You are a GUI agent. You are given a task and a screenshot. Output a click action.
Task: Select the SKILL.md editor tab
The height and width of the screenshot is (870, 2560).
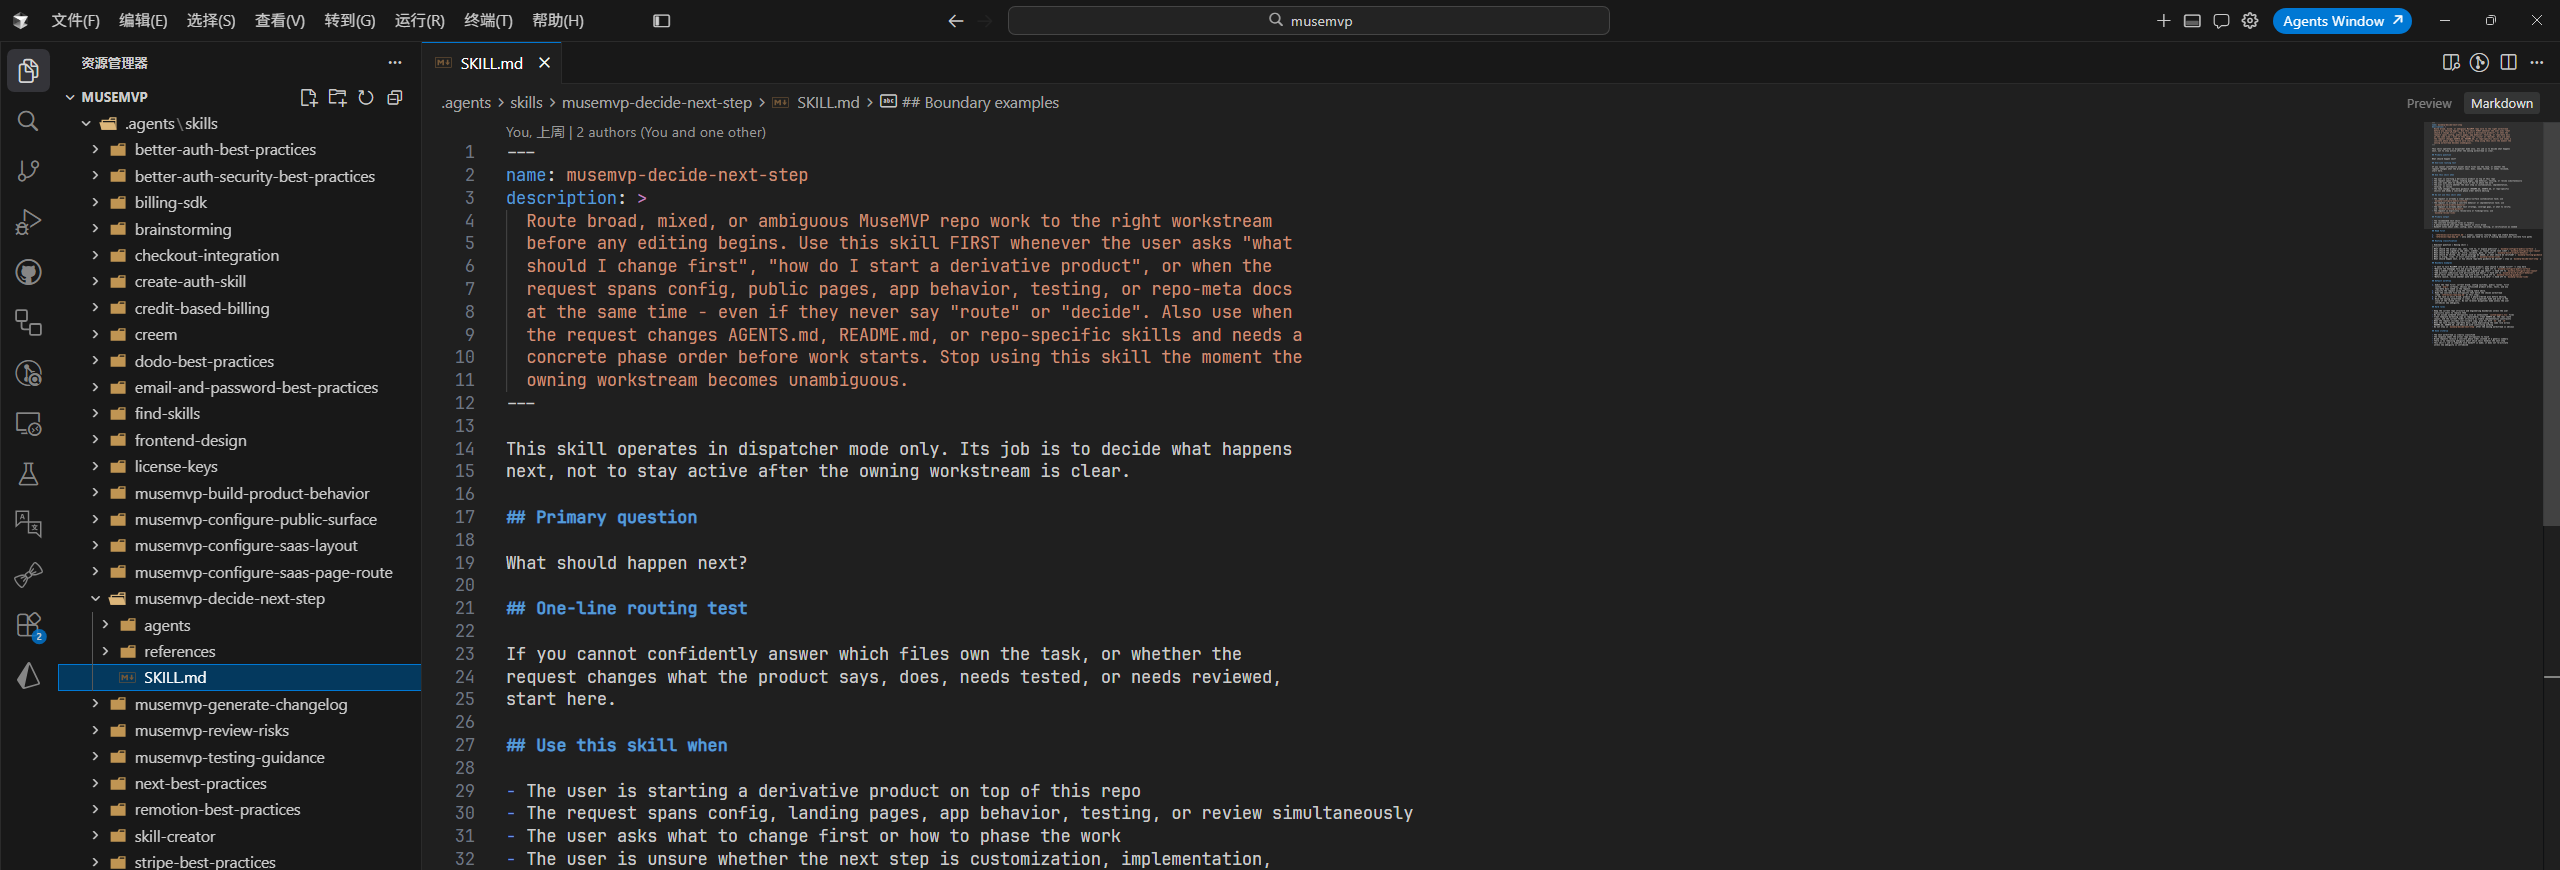(x=491, y=63)
